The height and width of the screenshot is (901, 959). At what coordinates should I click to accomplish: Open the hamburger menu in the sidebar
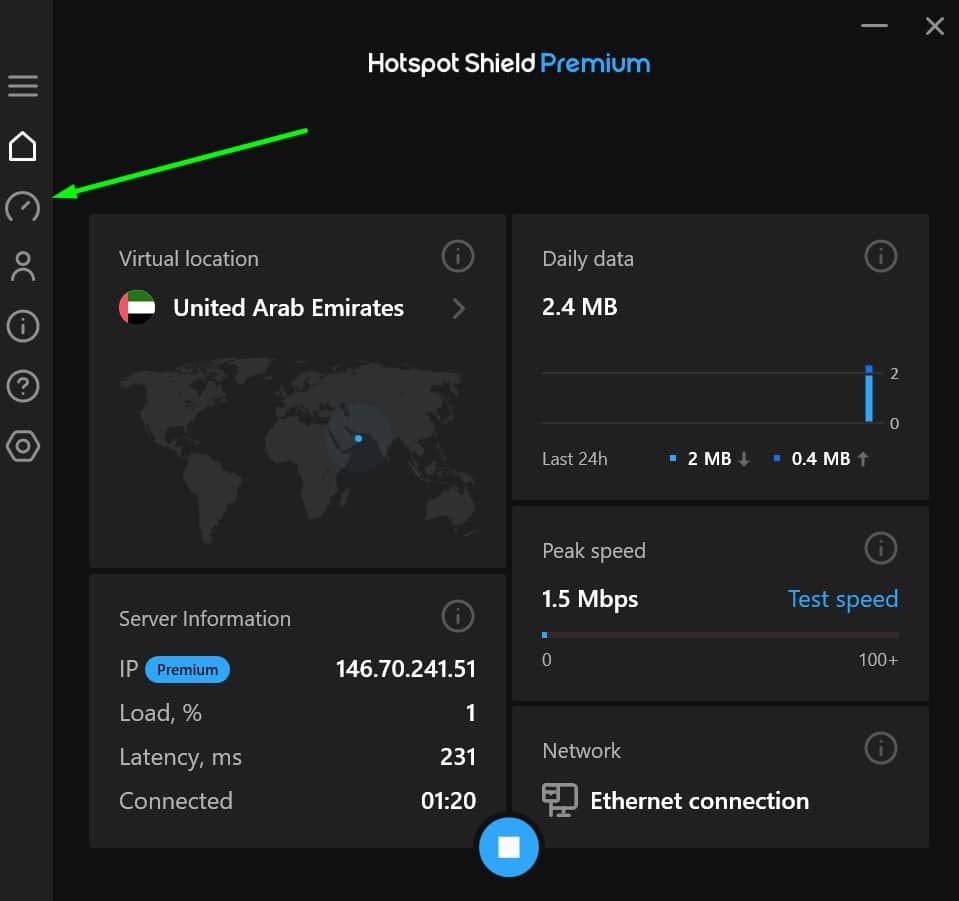23,86
